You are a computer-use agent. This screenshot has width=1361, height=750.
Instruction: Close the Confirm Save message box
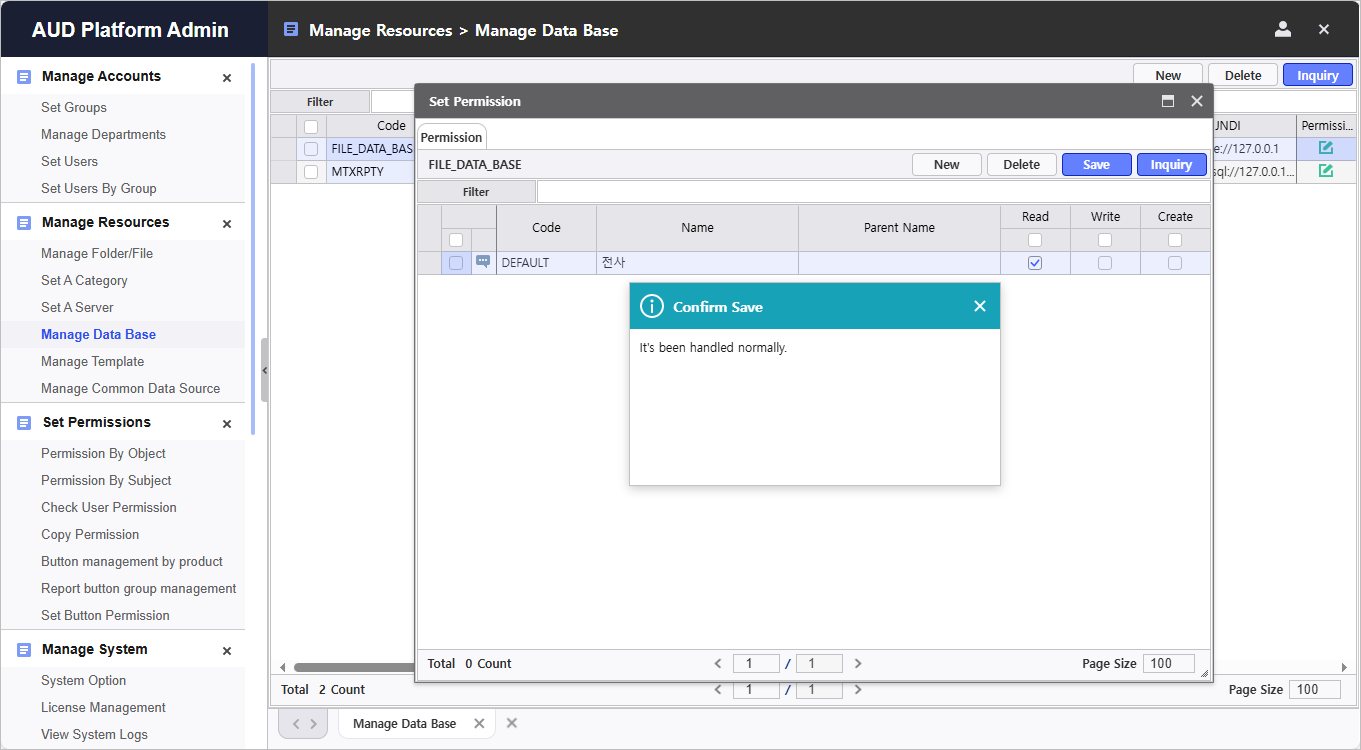point(980,306)
